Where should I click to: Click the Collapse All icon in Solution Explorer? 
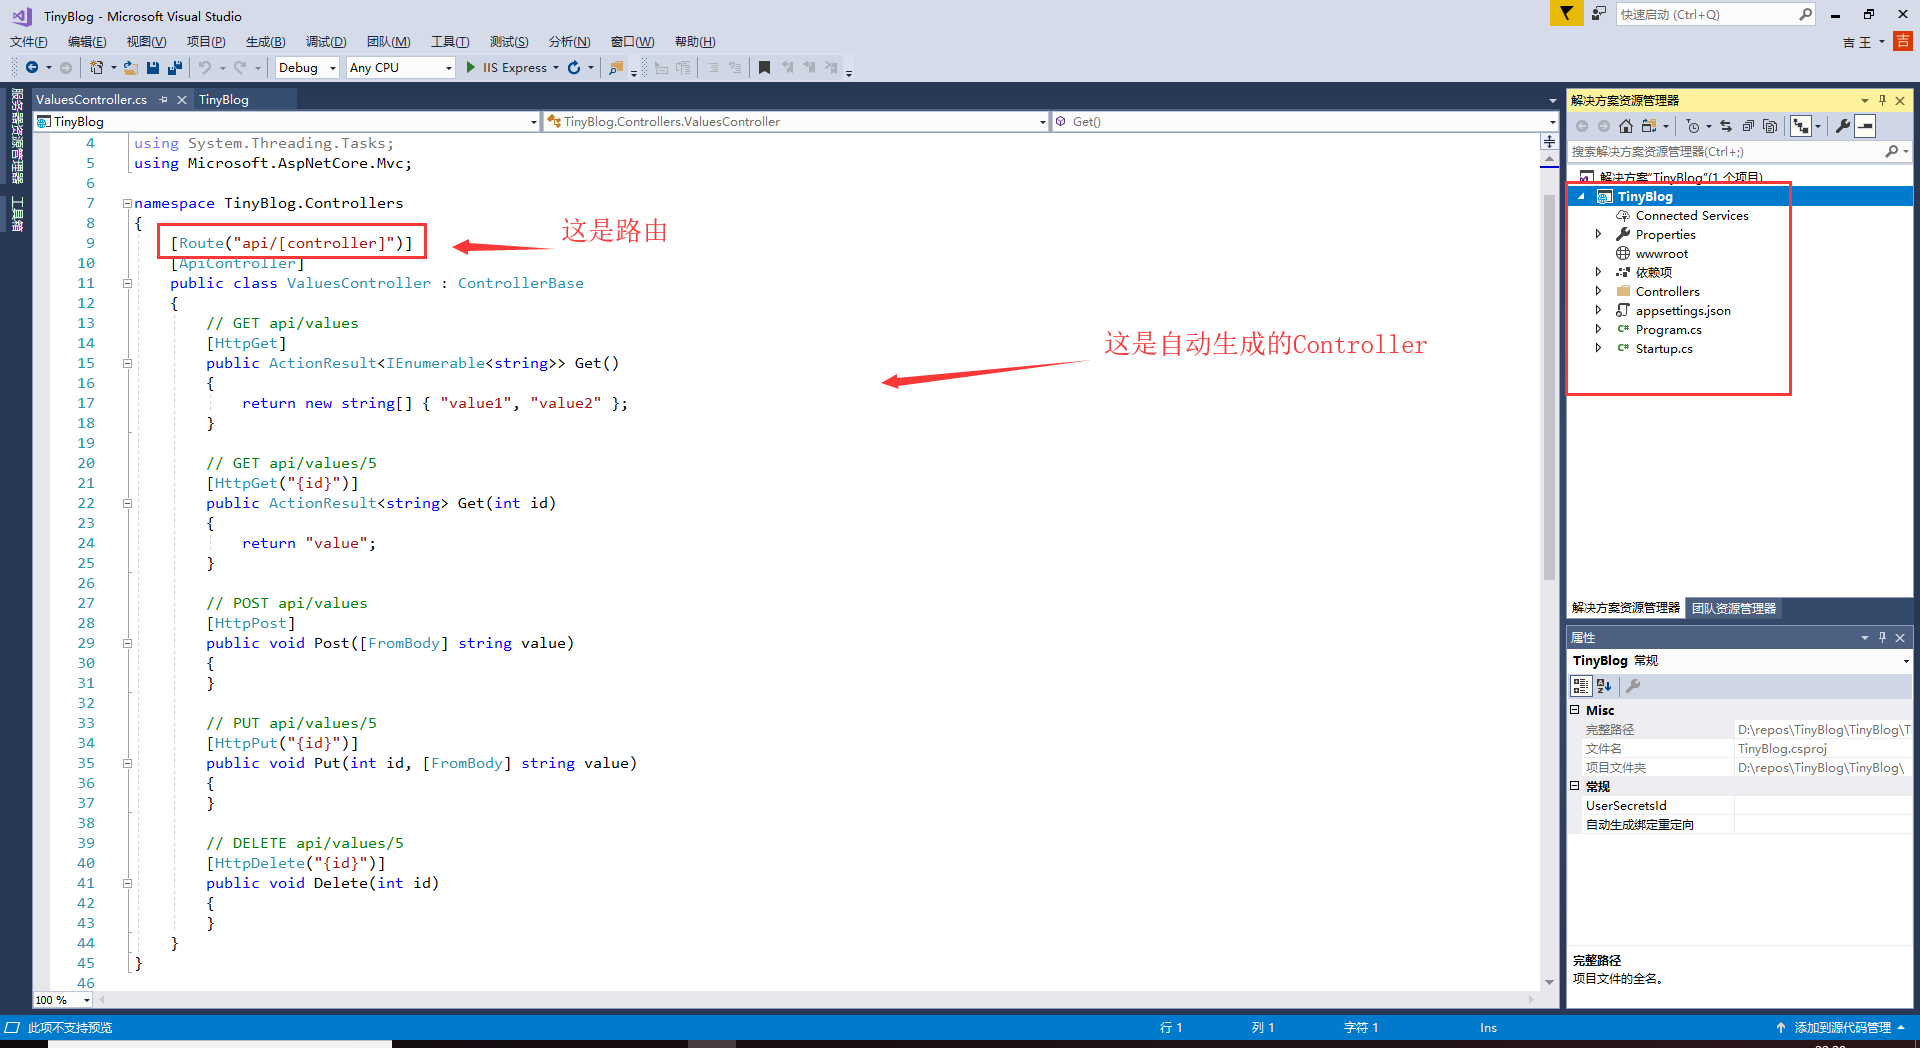pyautogui.click(x=1748, y=126)
